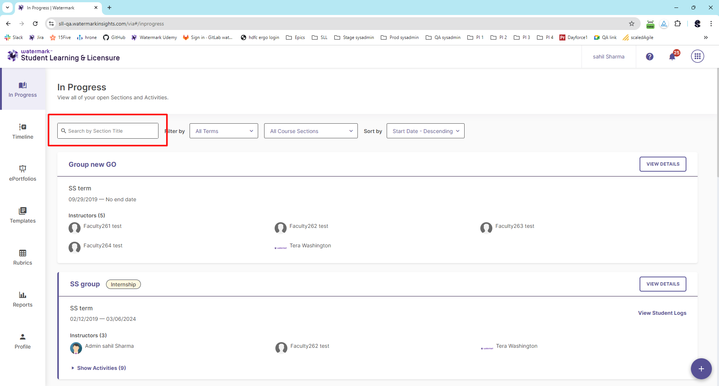Open the tab search dropdown arrow

click(x=7, y=7)
